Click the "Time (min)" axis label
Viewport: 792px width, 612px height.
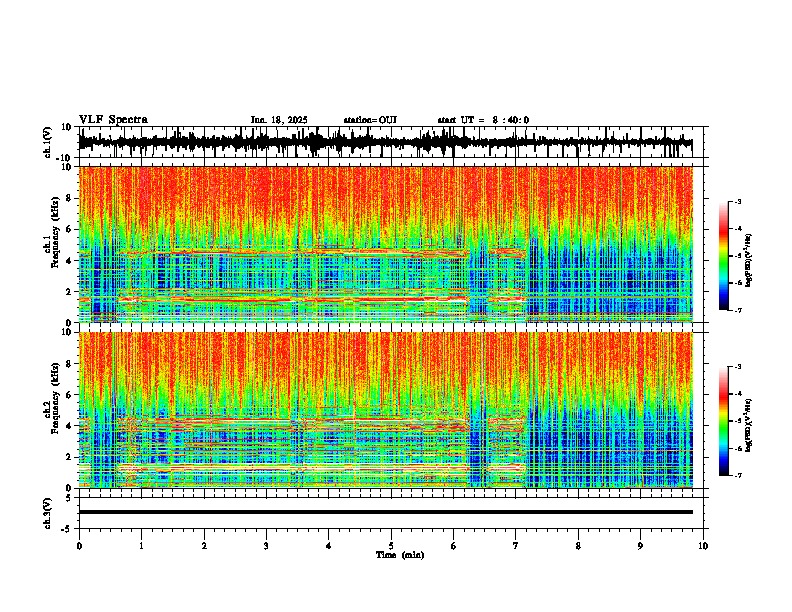click(x=400, y=555)
